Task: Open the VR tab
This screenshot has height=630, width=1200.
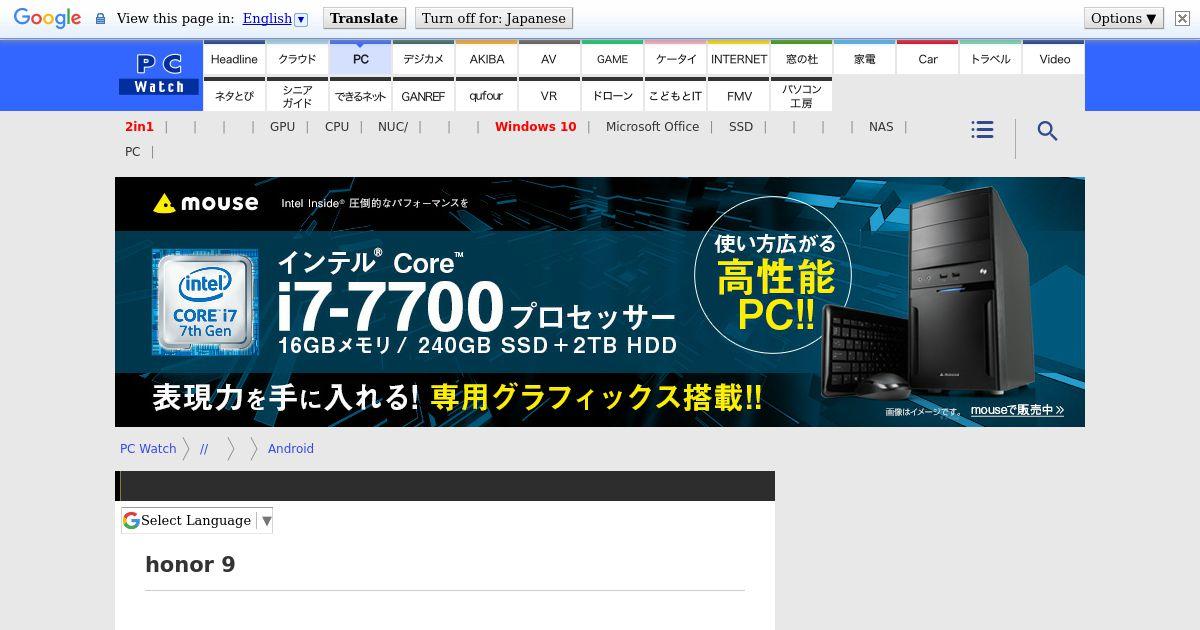Action: [x=549, y=95]
